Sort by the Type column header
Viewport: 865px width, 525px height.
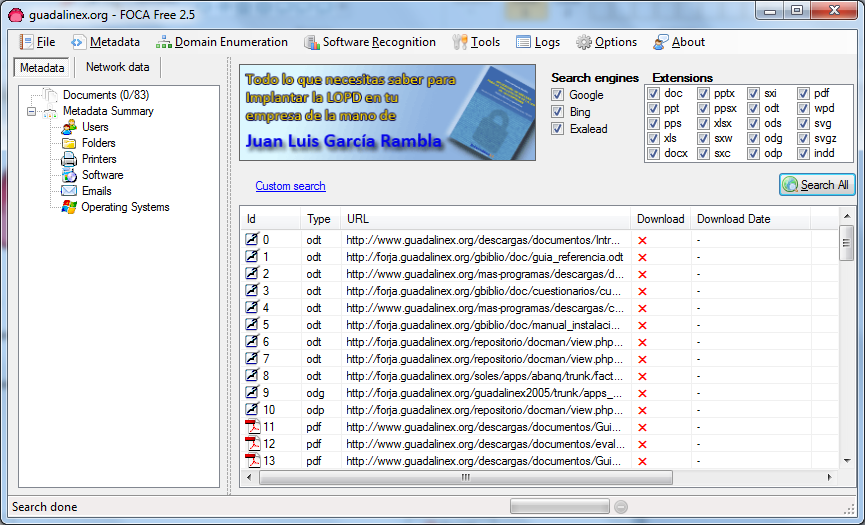pyautogui.click(x=321, y=219)
